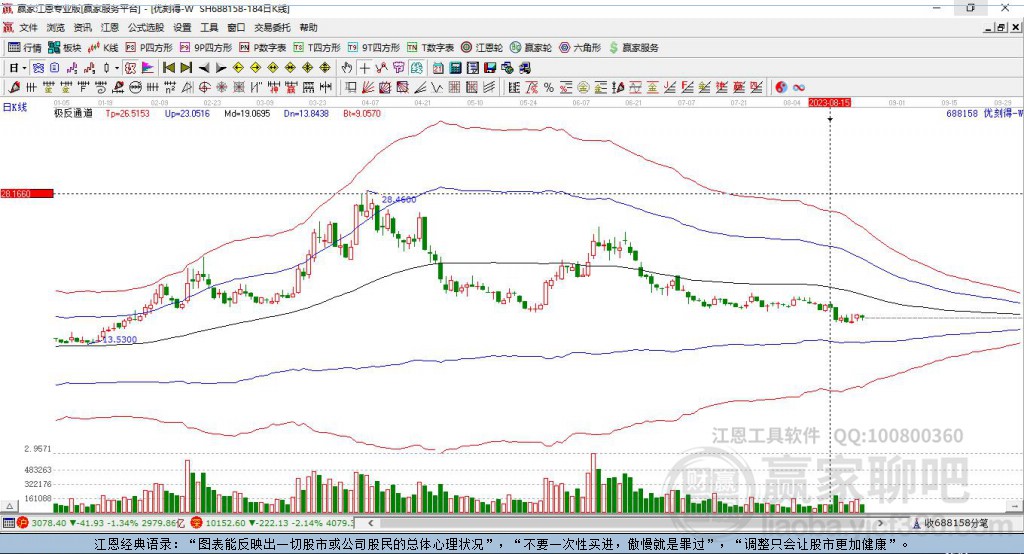Open 赢家服务 service page
This screenshot has width=1024, height=554.
pyautogui.click(x=633, y=48)
